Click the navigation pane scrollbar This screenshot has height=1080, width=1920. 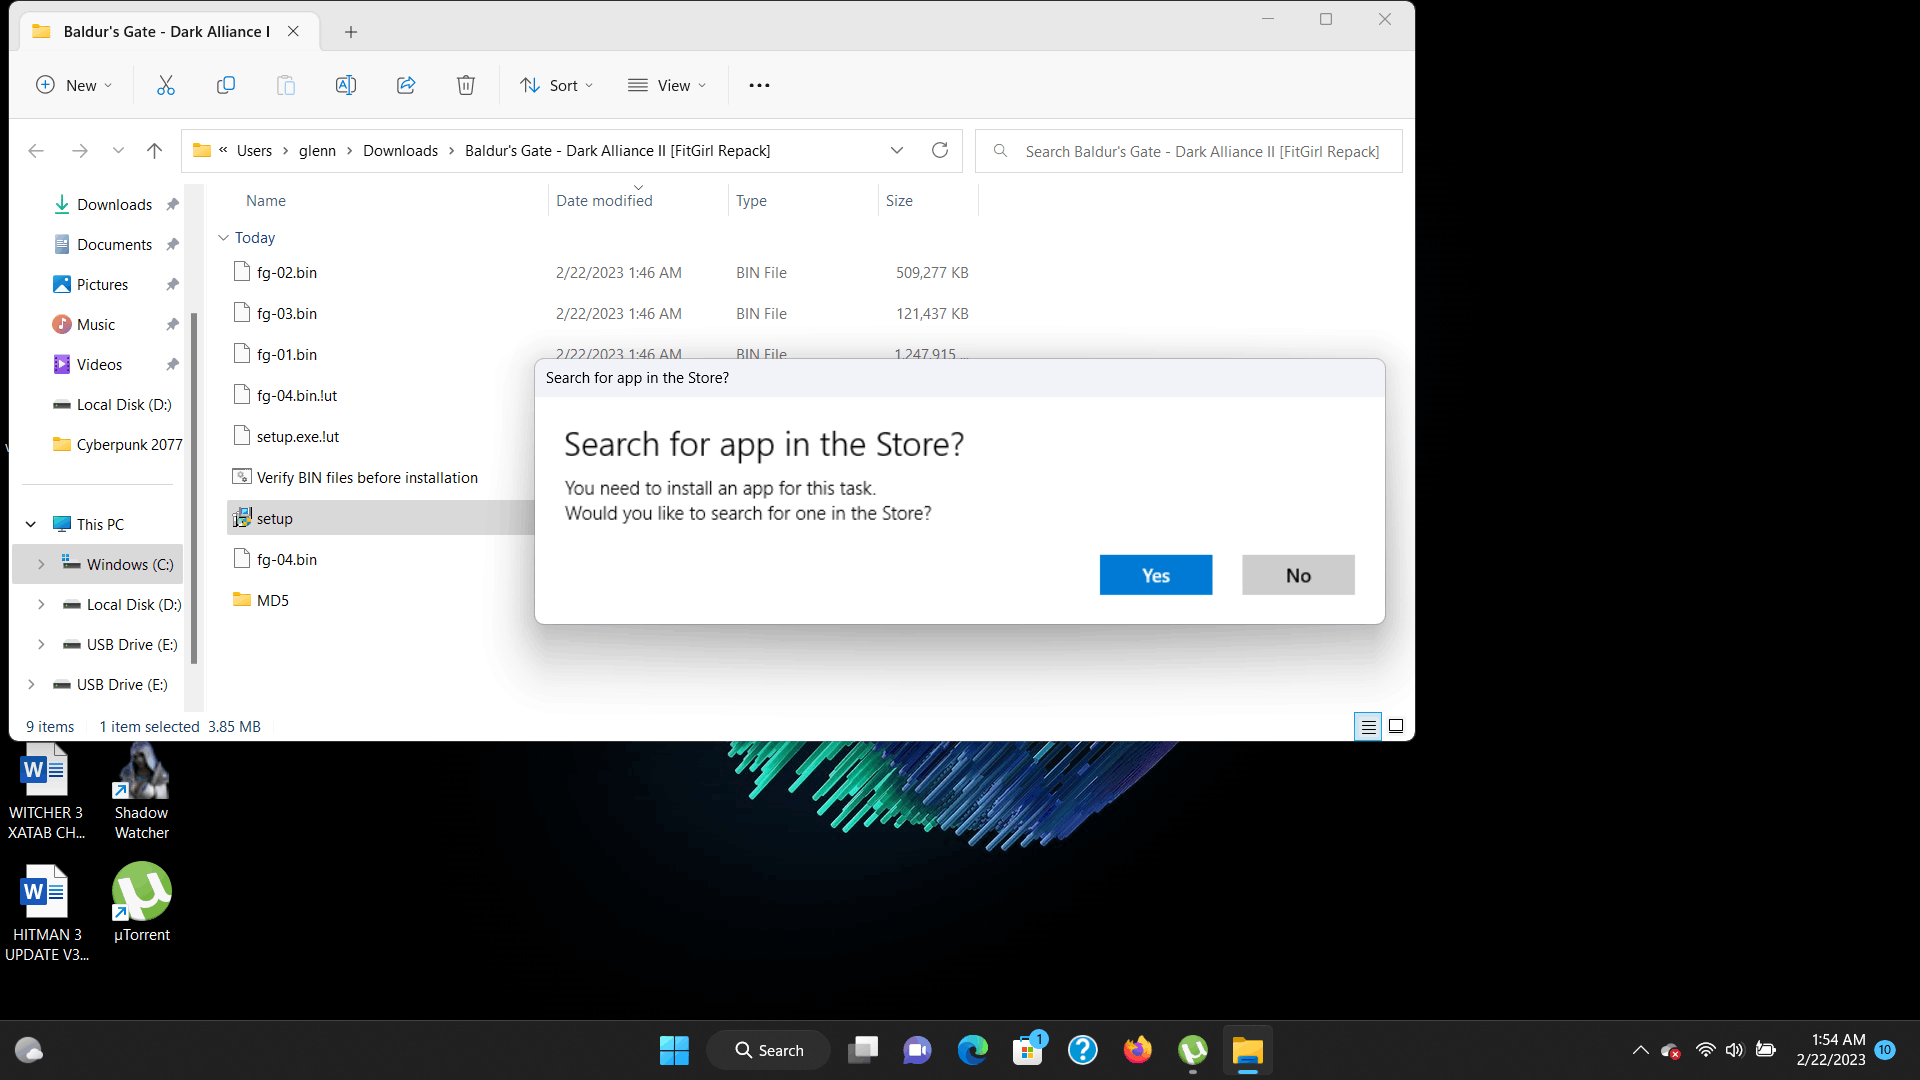194,488
